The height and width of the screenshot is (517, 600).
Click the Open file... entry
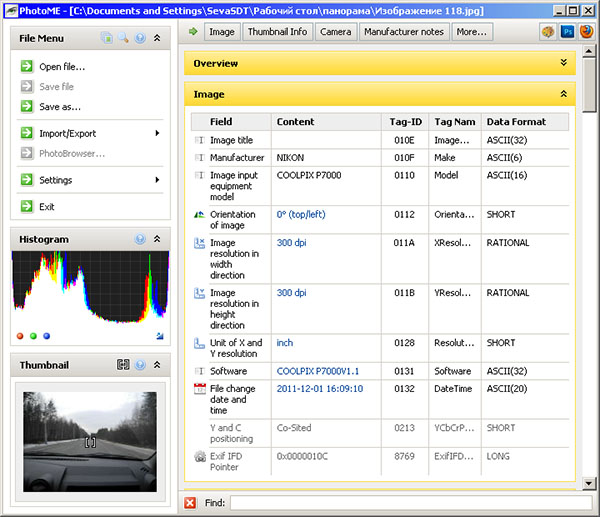point(62,67)
